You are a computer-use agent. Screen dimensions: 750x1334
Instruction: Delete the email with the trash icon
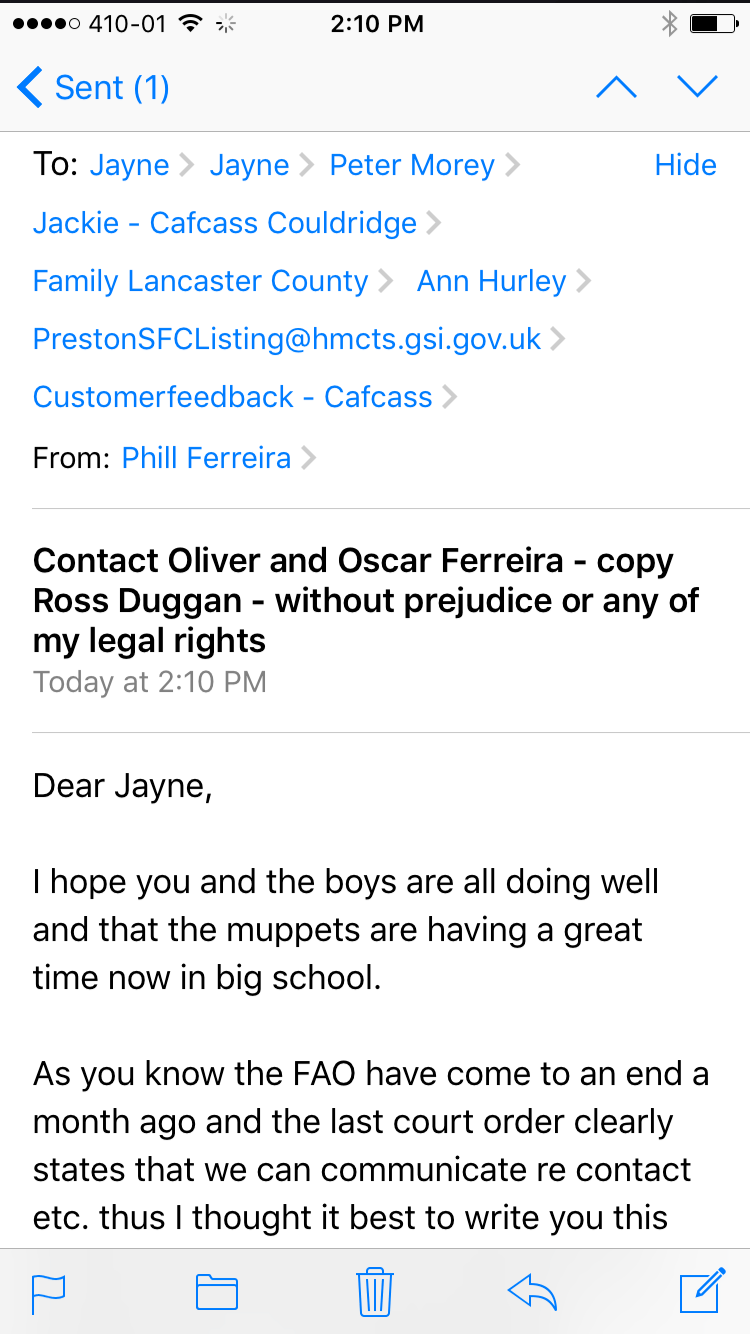click(375, 1292)
